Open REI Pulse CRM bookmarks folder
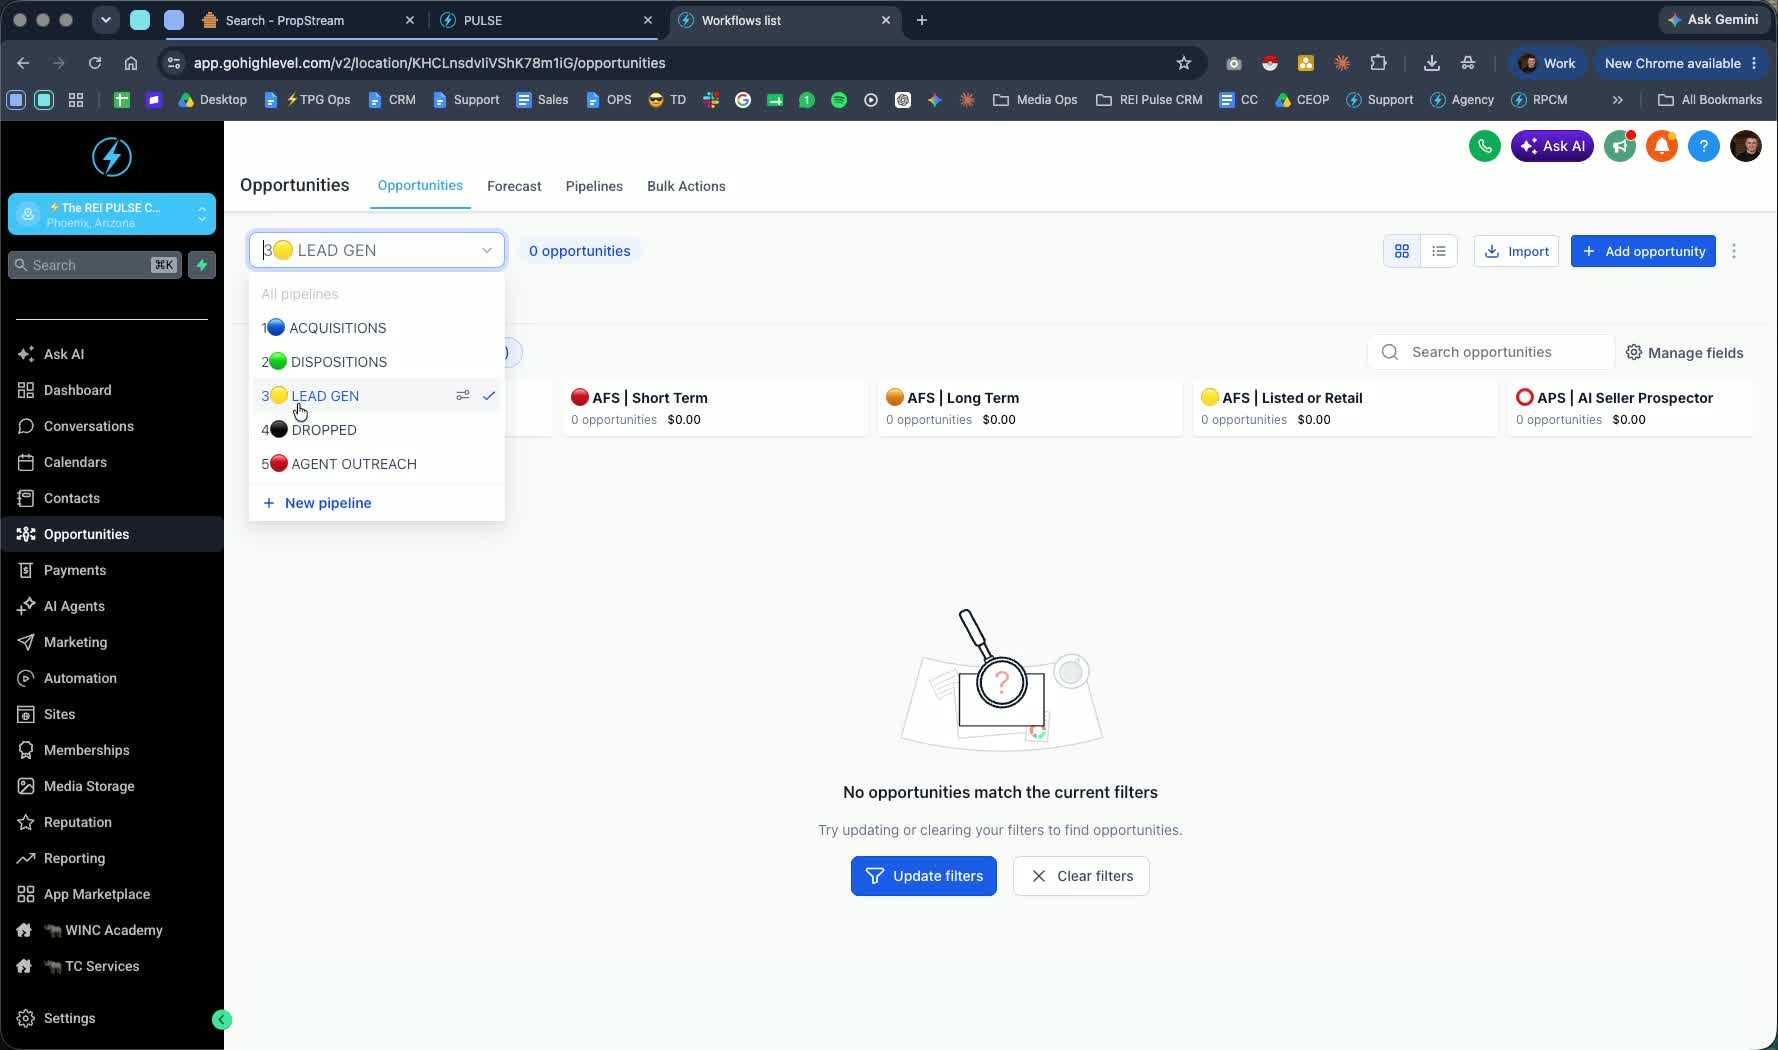 (x=1149, y=100)
